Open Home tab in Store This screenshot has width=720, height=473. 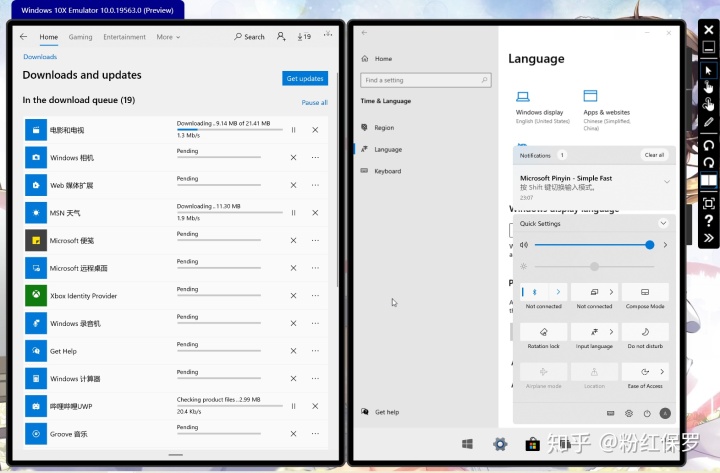(49, 37)
